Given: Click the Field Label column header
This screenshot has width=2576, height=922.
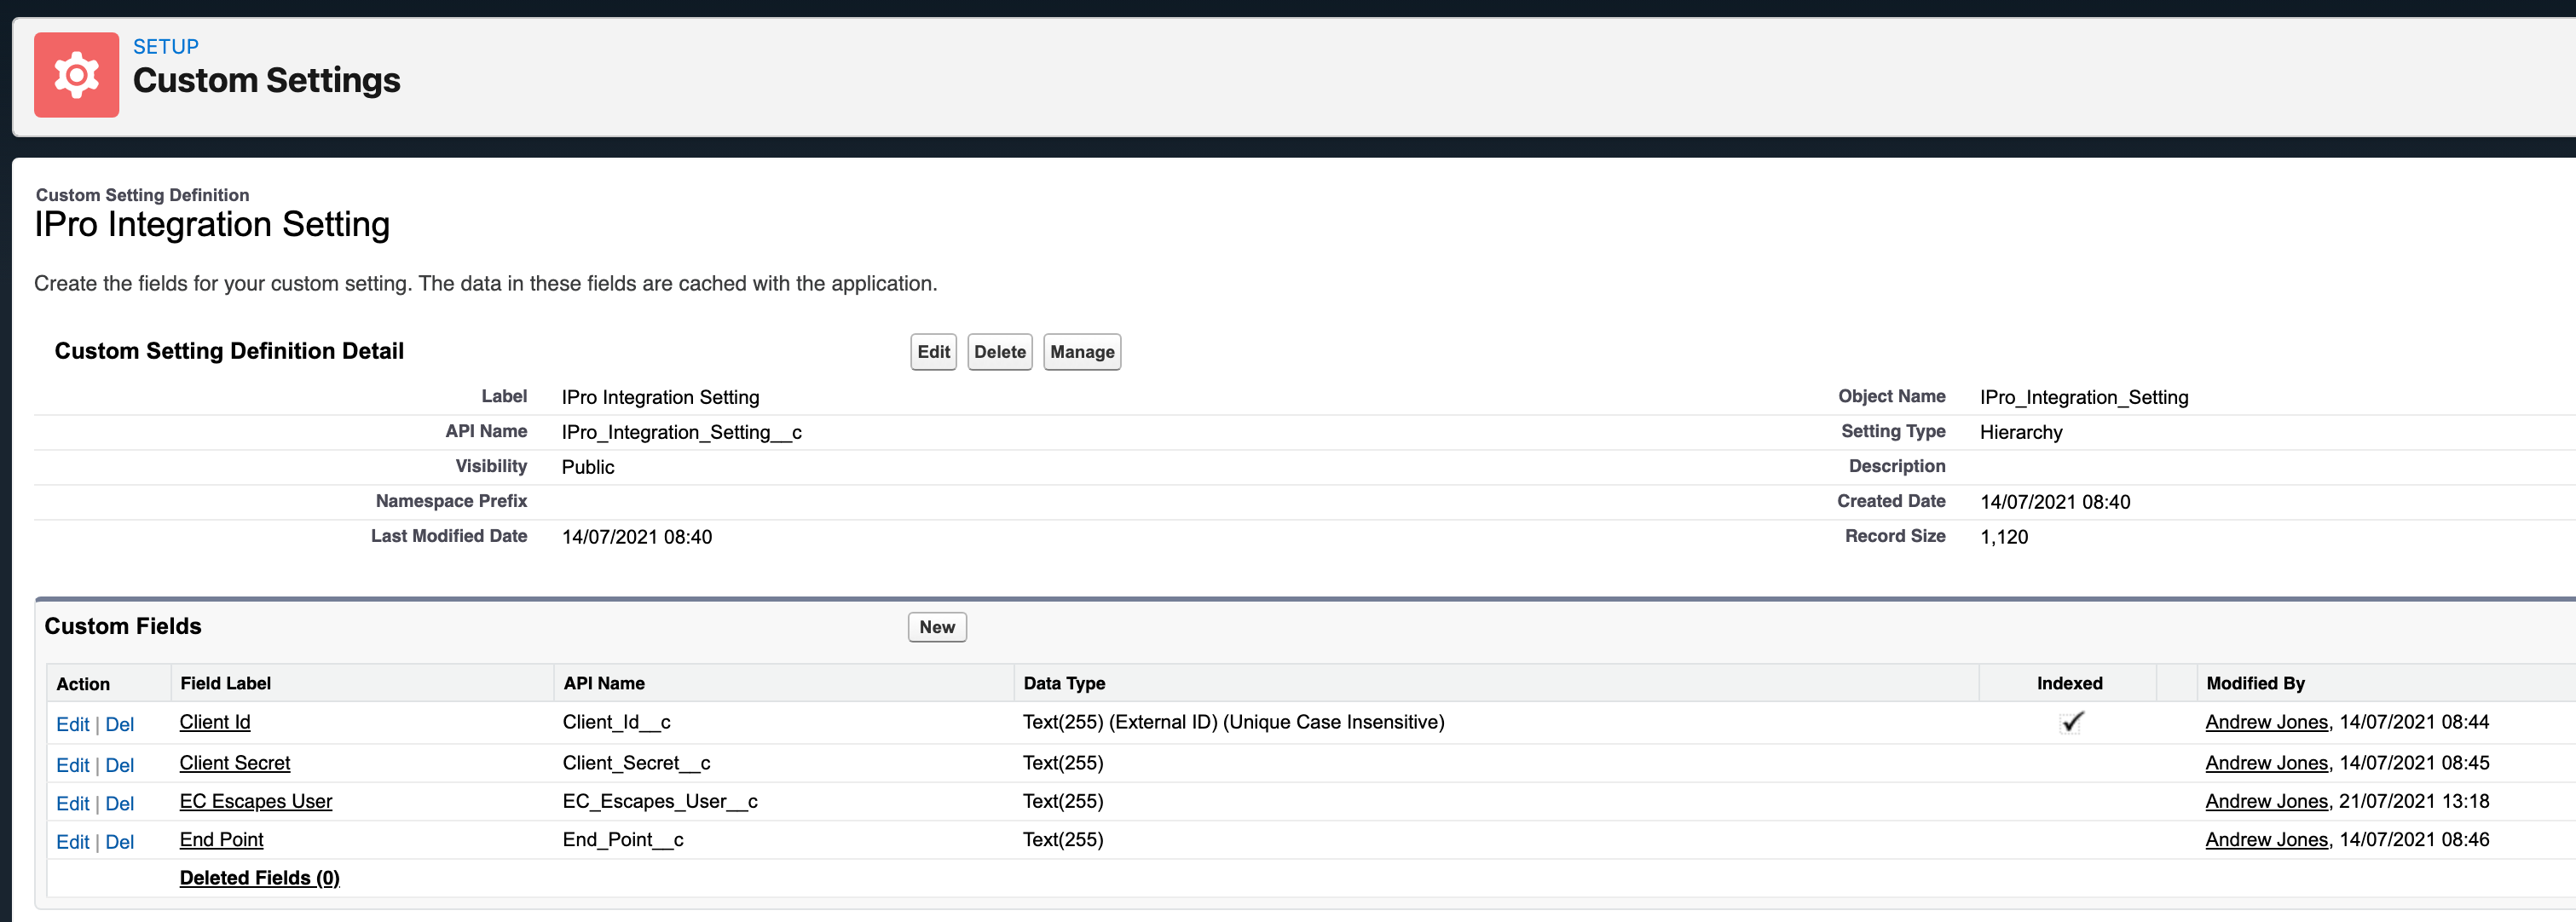Looking at the screenshot, I should (225, 683).
